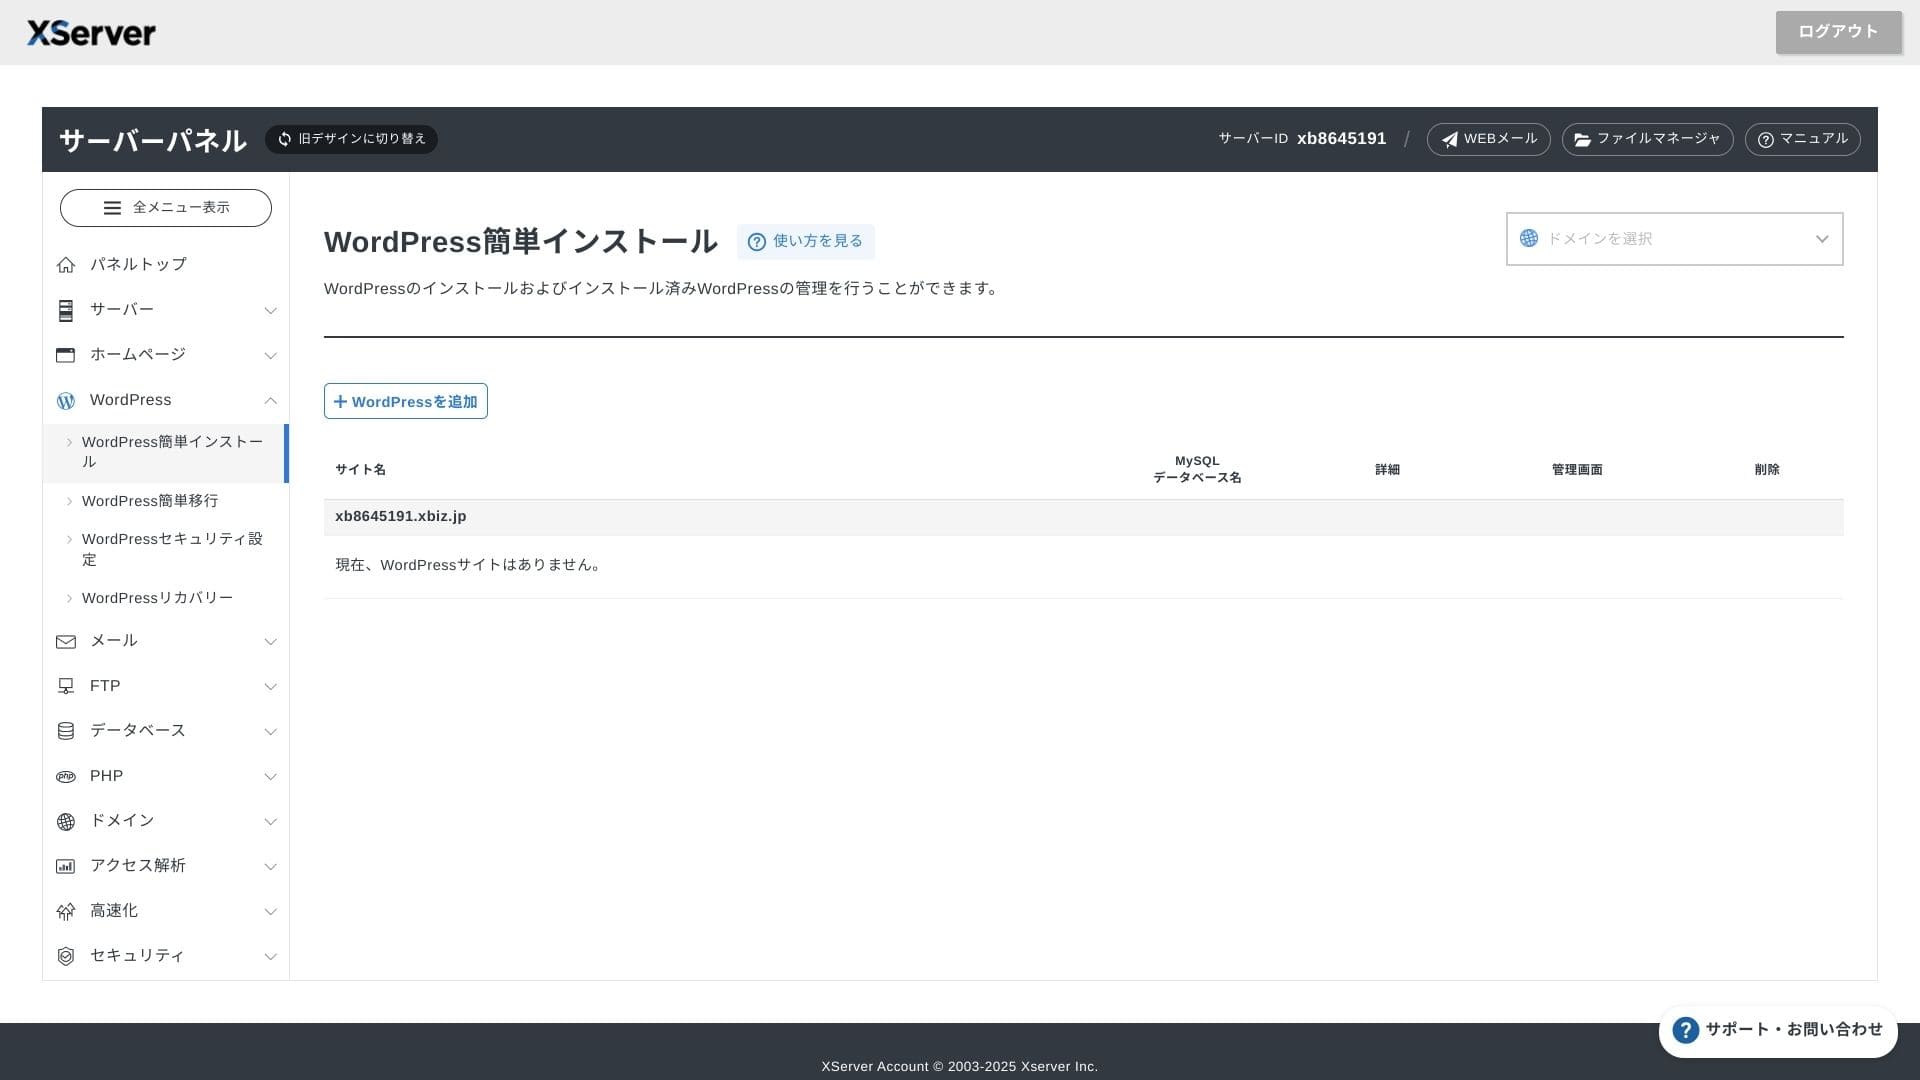Open the ドメインを選択 dropdown arrow
Viewport: 1920px width, 1080px height.
point(1821,239)
